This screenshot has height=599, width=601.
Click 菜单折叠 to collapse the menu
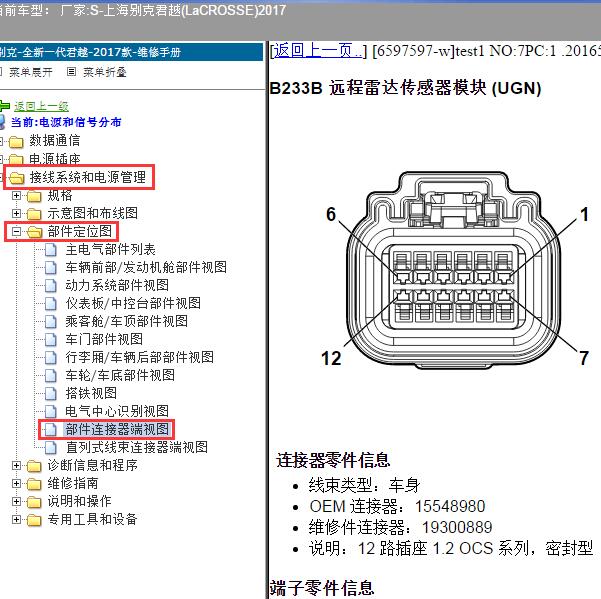coord(105,72)
